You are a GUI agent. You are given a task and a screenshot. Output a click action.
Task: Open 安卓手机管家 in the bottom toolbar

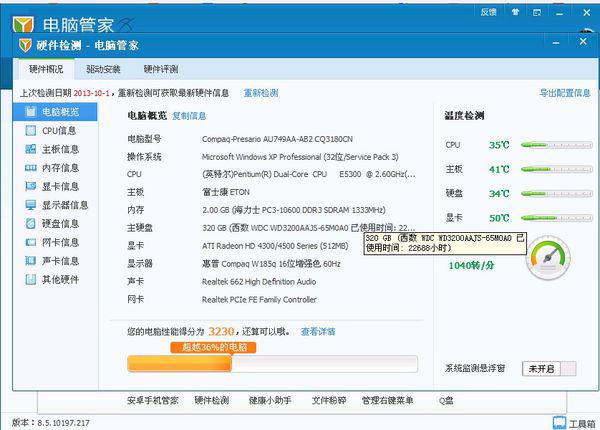tap(152, 401)
